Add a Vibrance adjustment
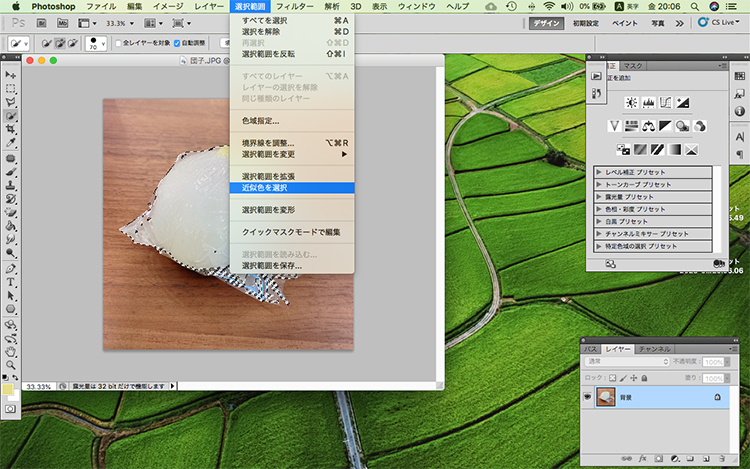750x469 pixels. (614, 126)
